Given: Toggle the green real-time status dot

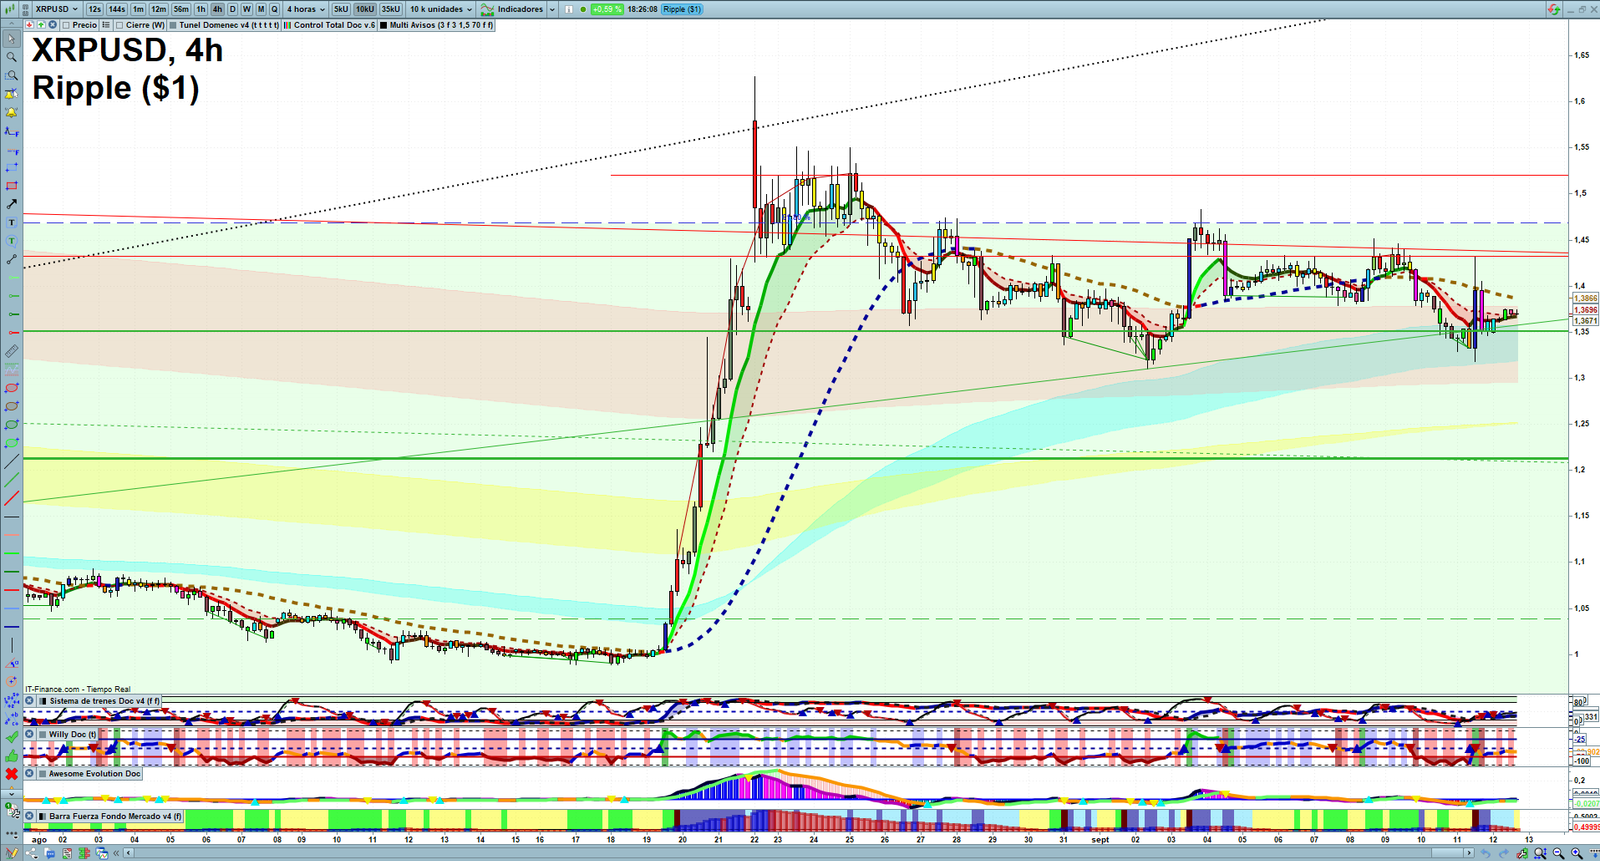Looking at the screenshot, I should point(583,9).
